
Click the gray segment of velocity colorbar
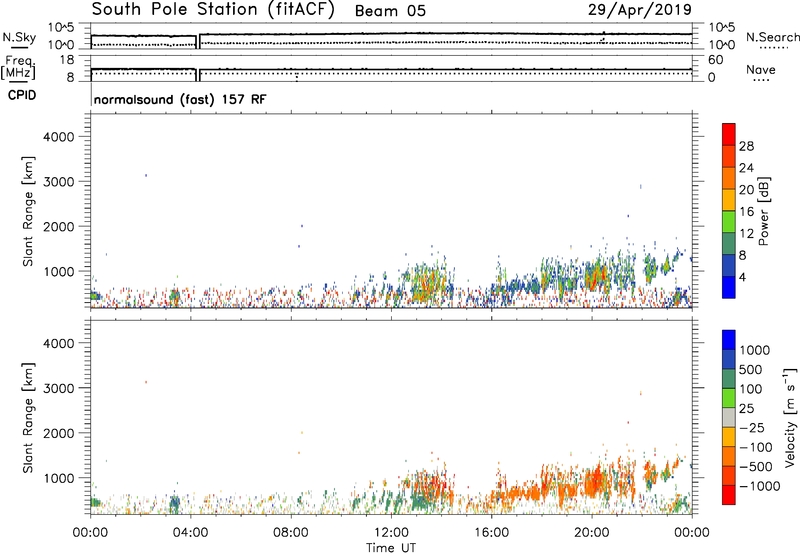729,417
